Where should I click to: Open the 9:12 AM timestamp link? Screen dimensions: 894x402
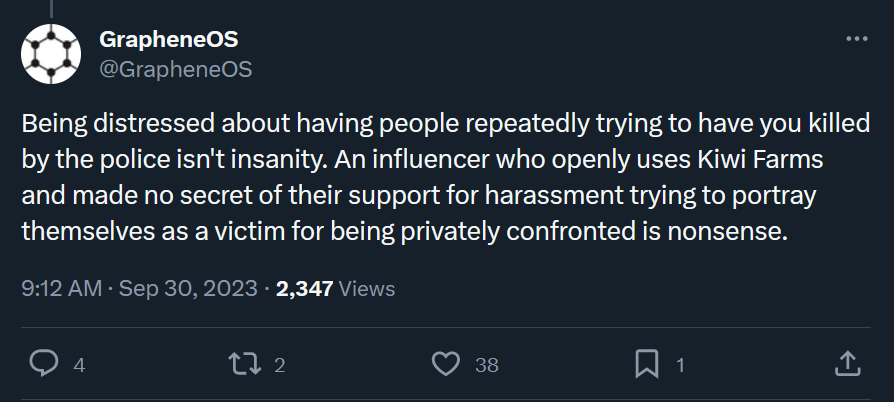62,289
